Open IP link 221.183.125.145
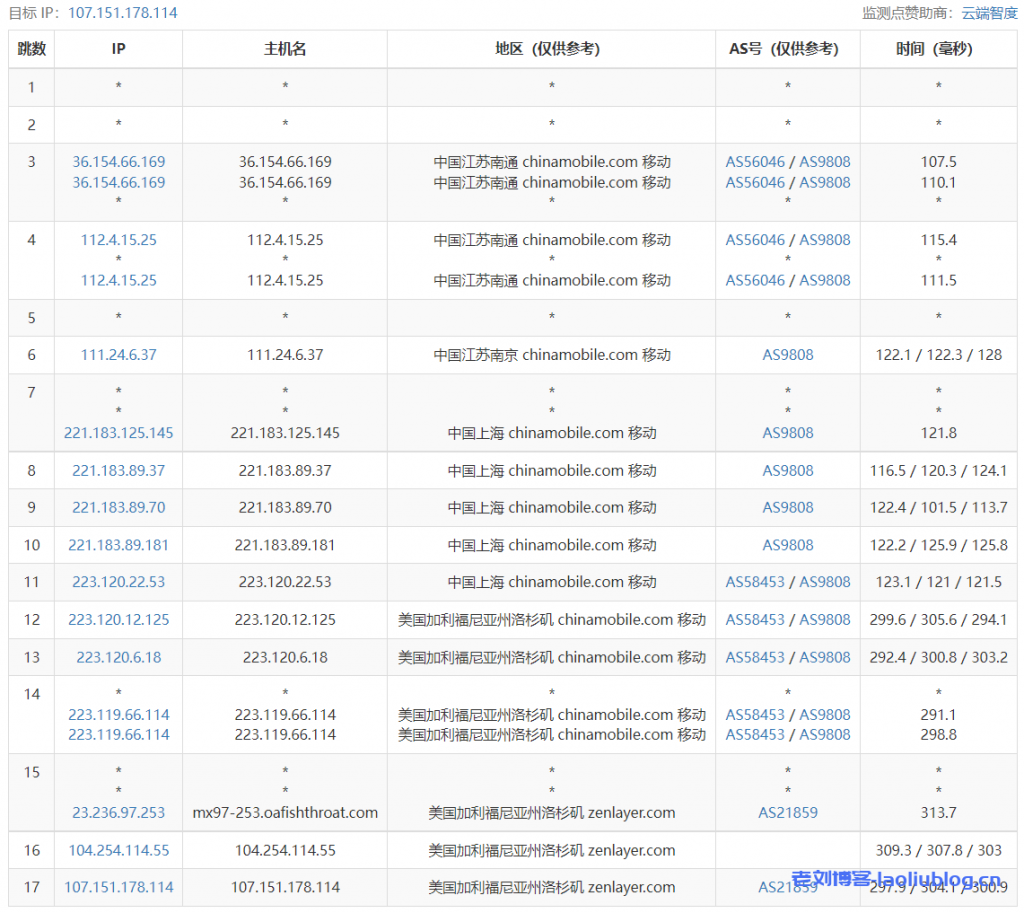This screenshot has width=1024, height=913. point(118,433)
